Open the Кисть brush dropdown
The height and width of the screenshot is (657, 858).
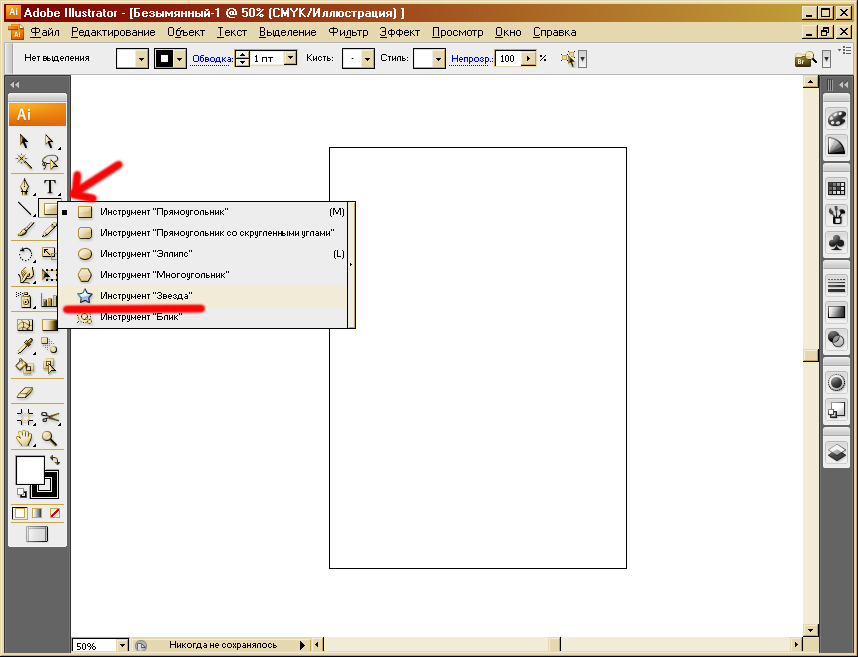tap(367, 59)
